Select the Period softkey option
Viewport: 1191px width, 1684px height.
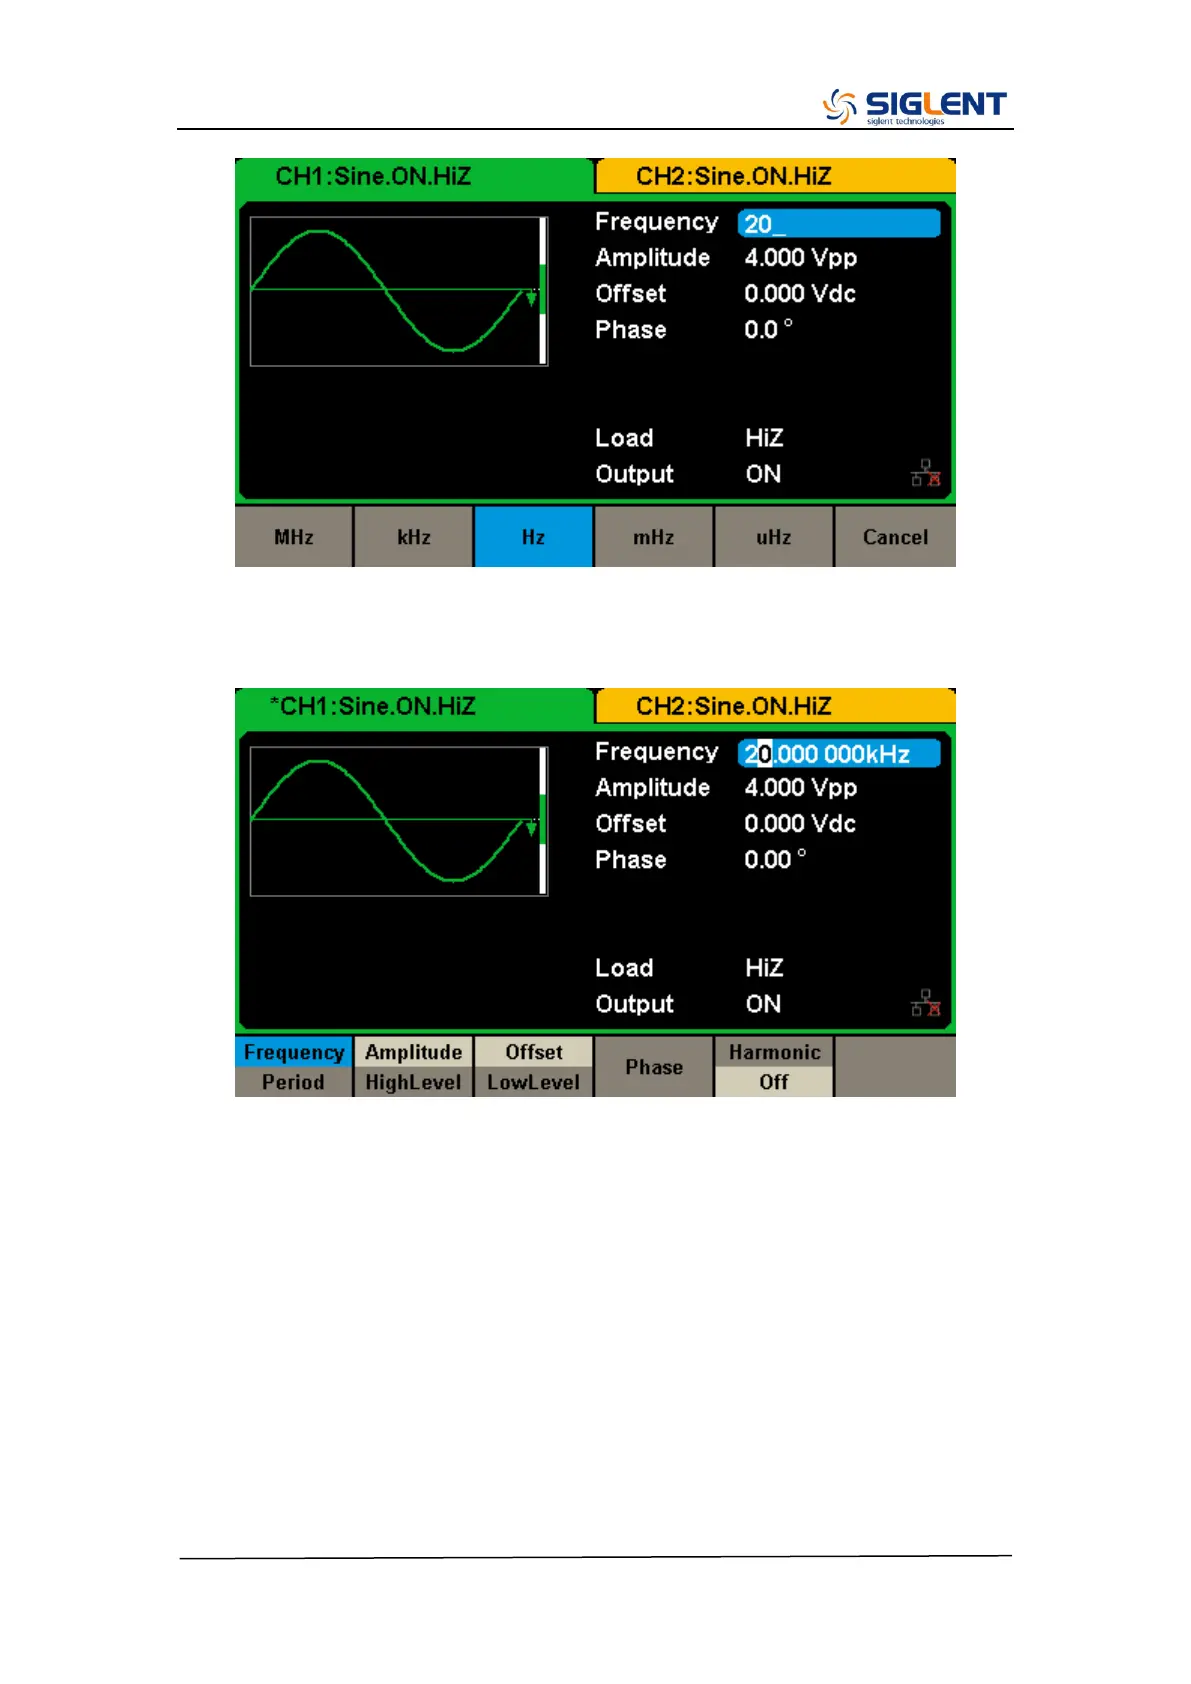(294, 1082)
